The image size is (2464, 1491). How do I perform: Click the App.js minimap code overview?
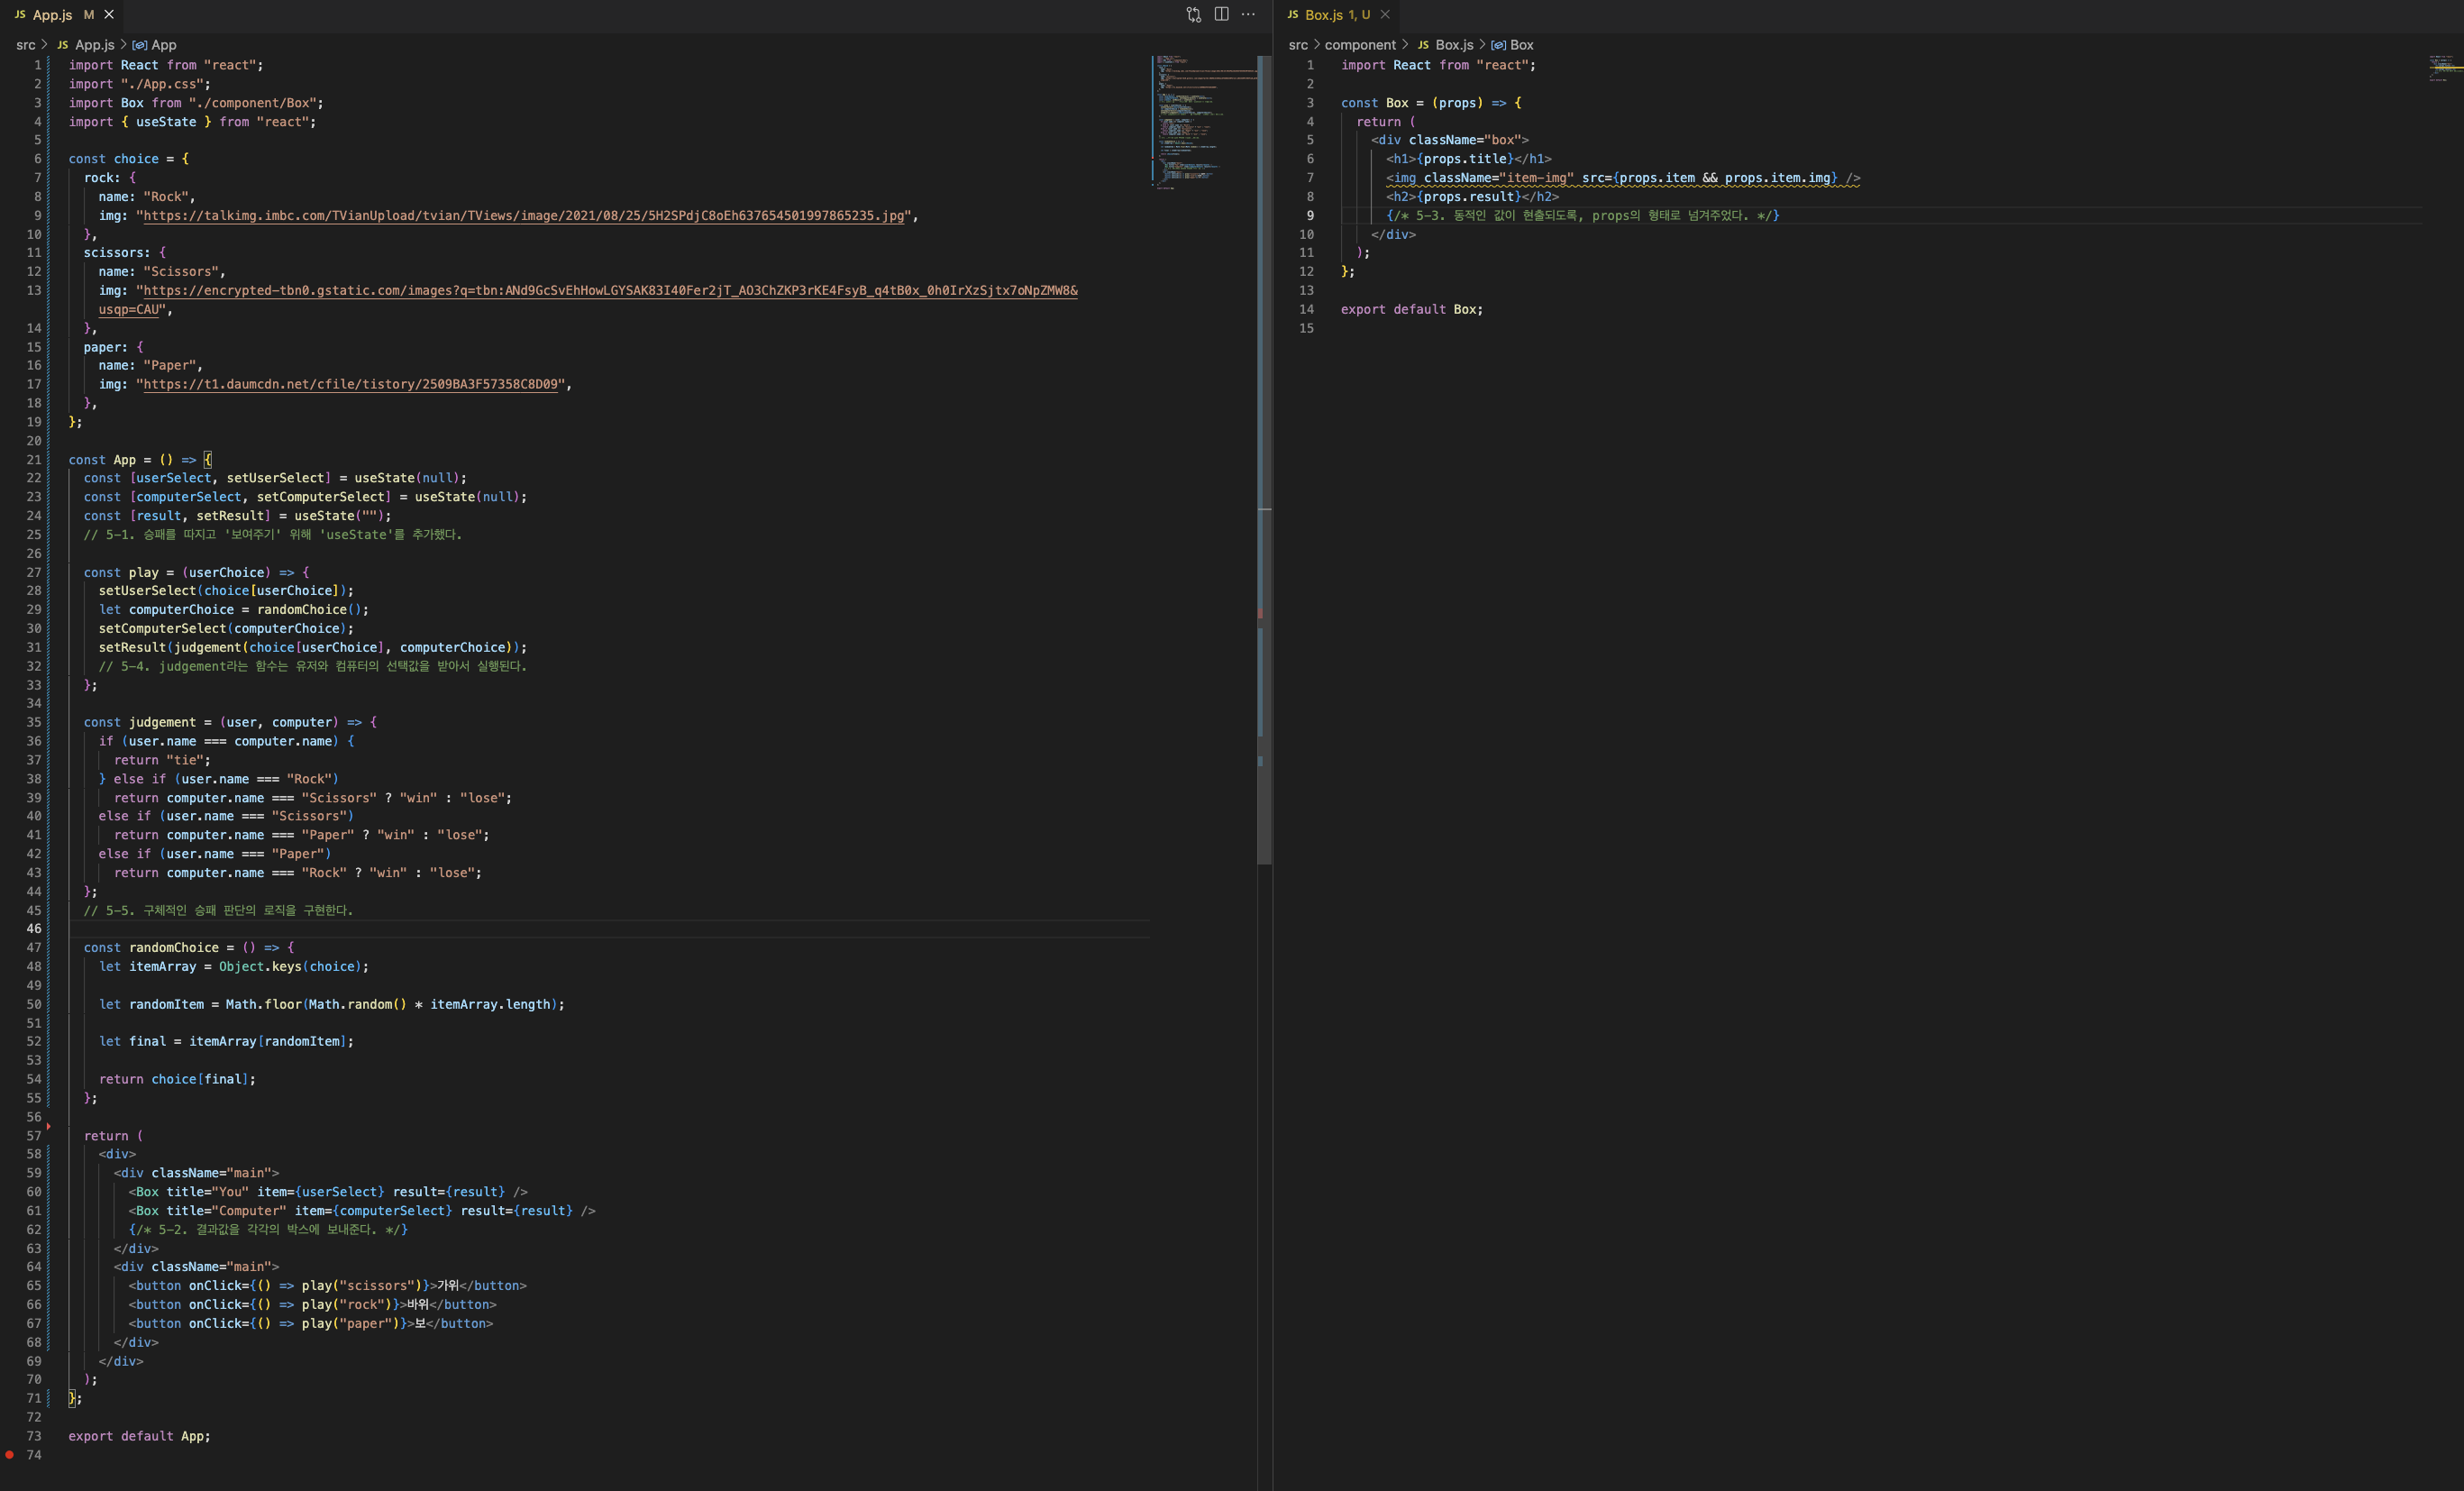pyautogui.click(x=1203, y=122)
